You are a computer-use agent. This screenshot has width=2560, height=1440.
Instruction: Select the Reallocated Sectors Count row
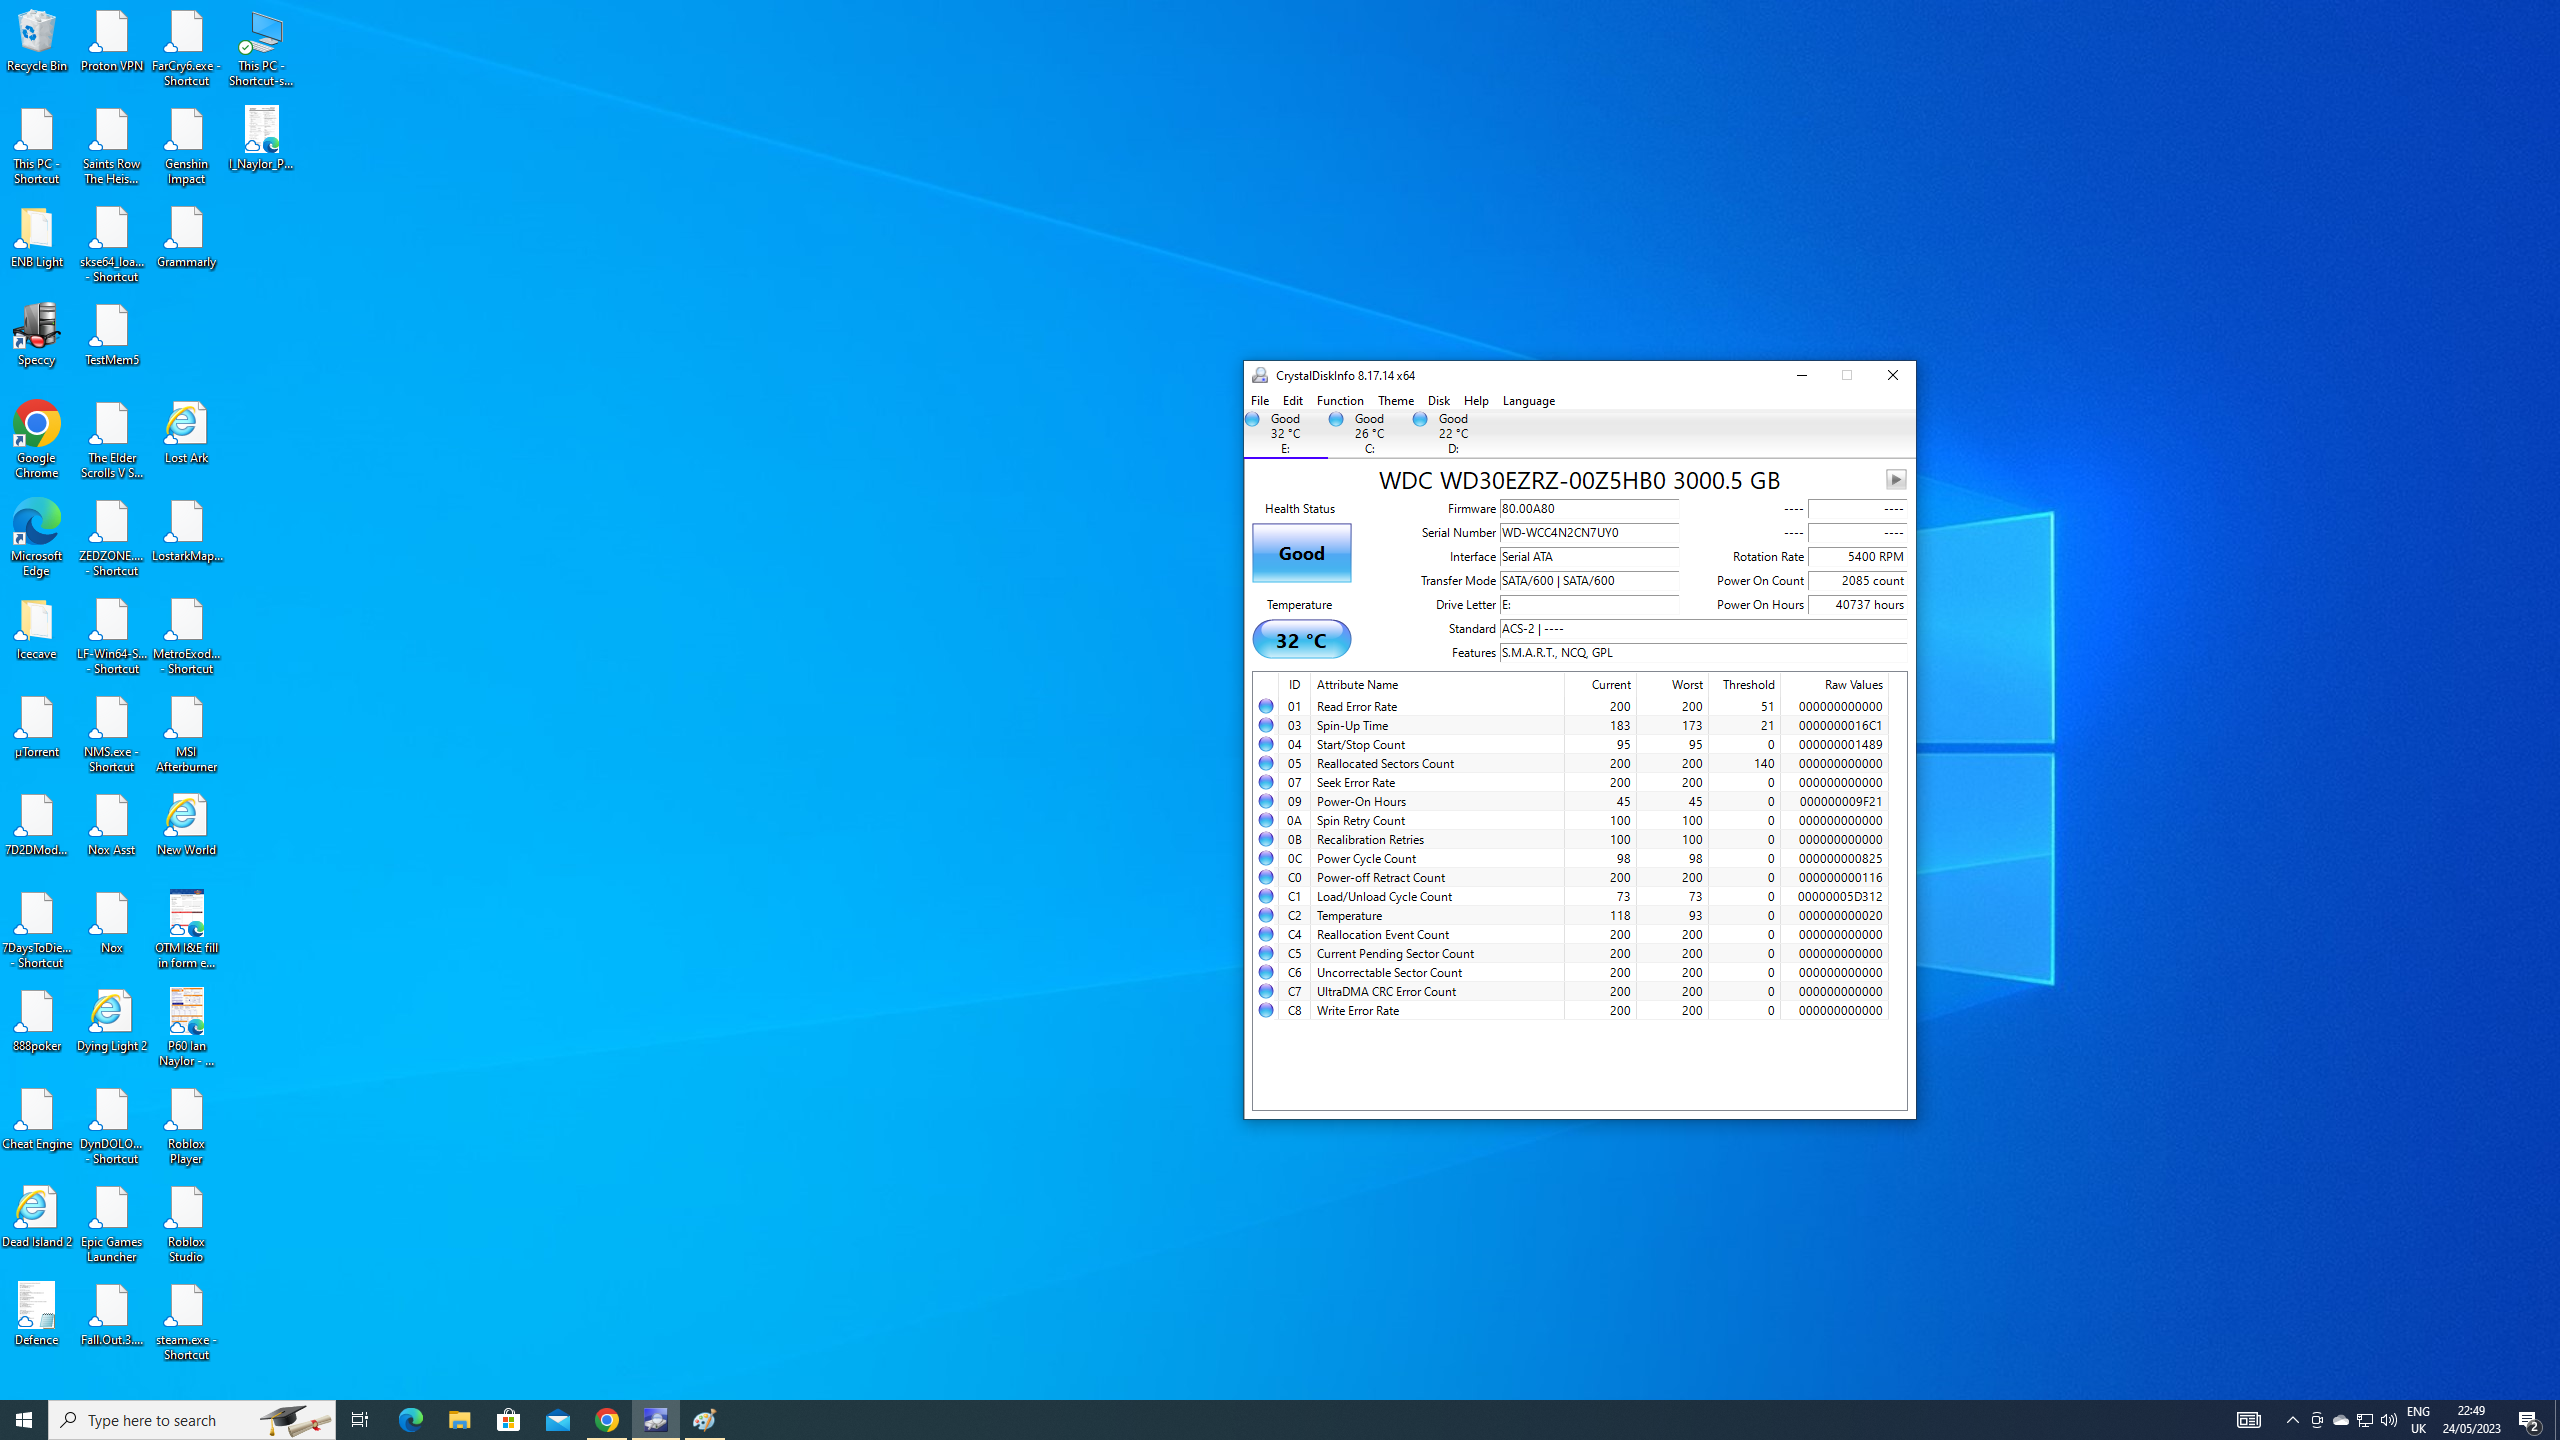[1571, 763]
